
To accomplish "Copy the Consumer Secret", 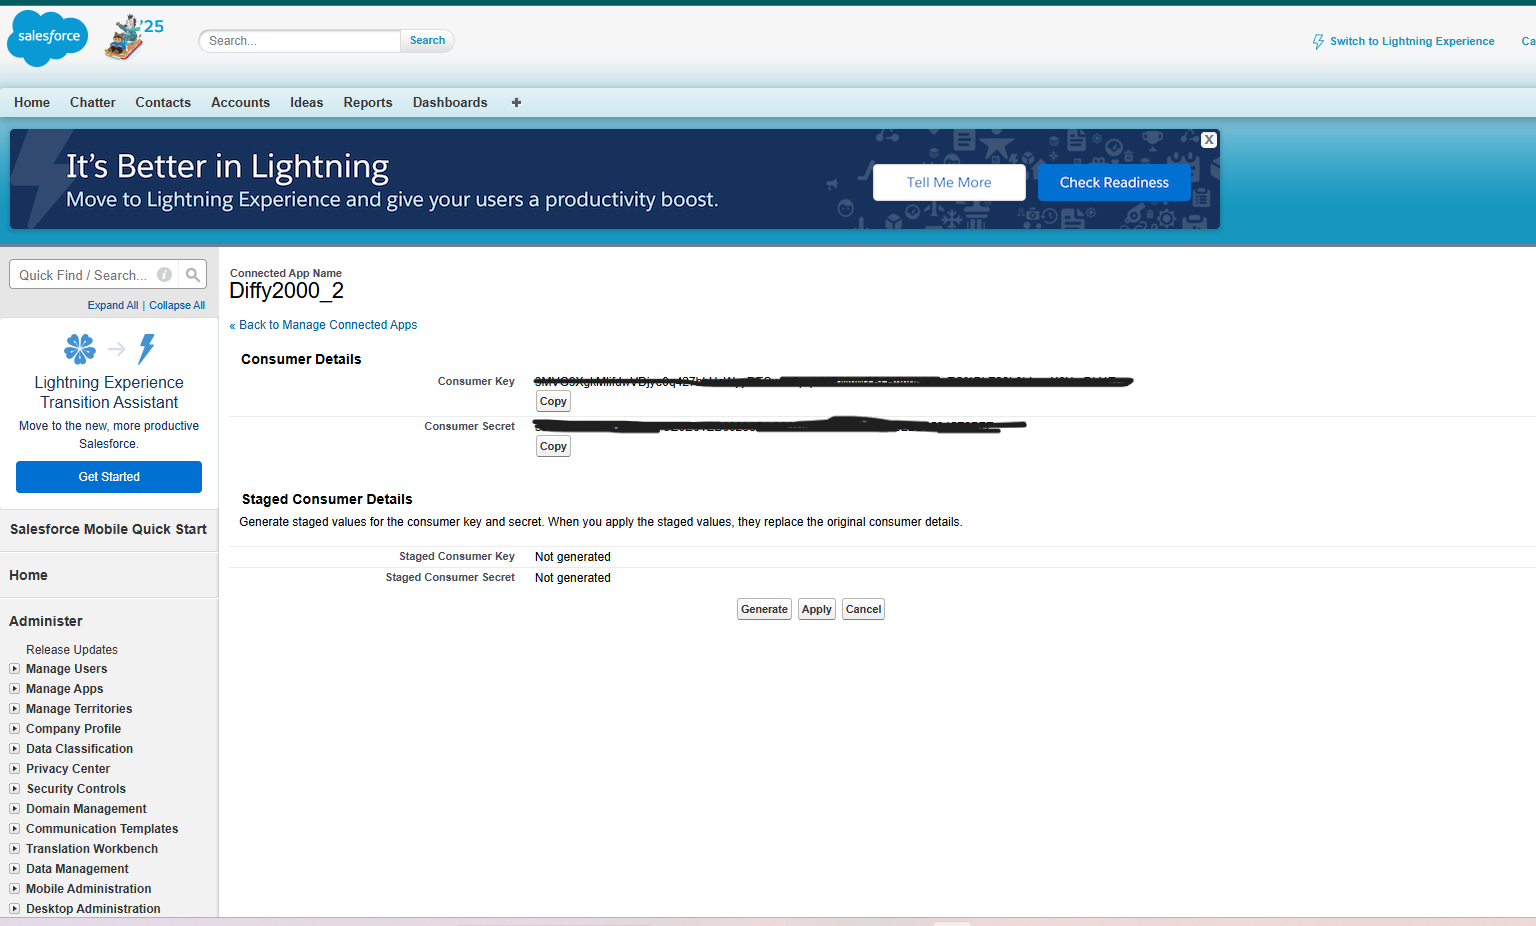I will [553, 447].
